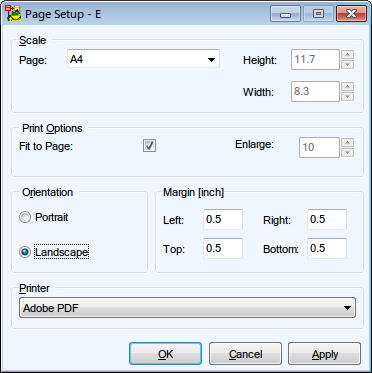The image size is (372, 373).
Task: Increase Height with the up spinner arrow
Action: click(x=348, y=55)
